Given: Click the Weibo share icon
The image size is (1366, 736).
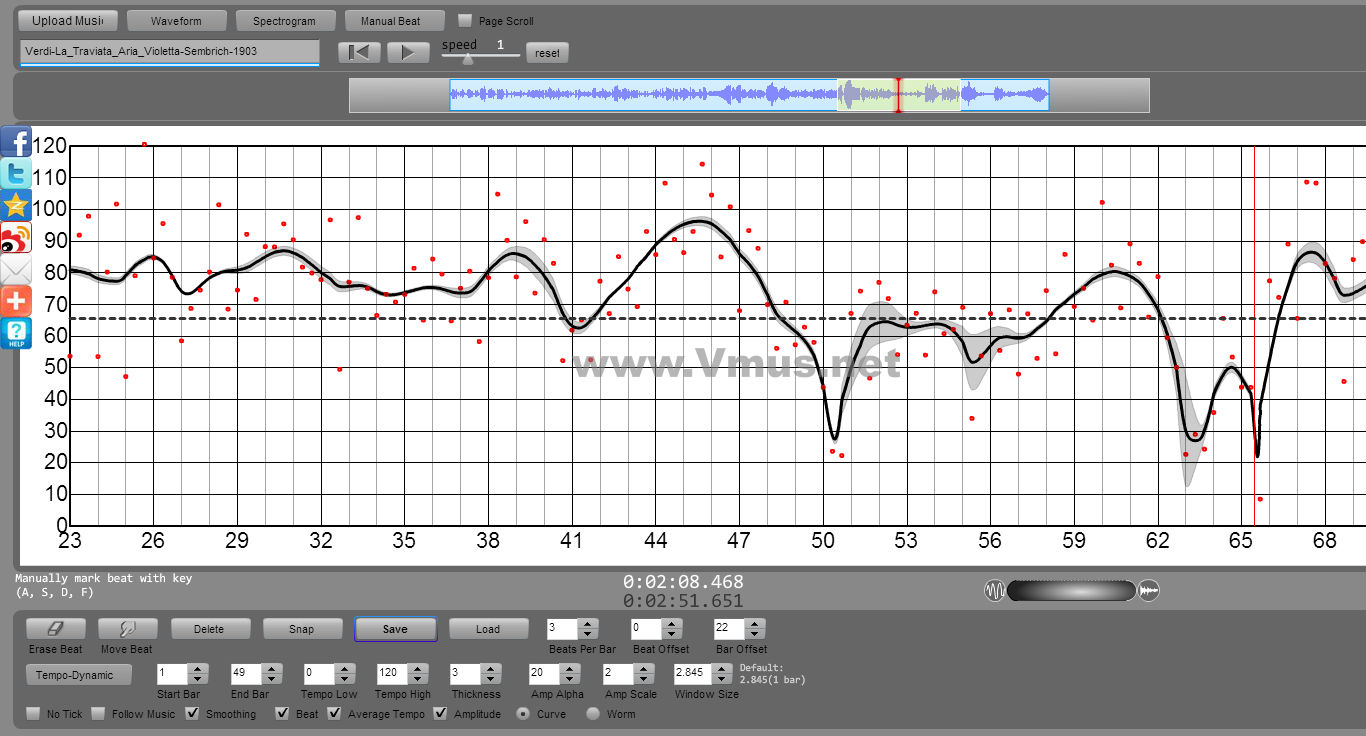Looking at the screenshot, I should point(16,238).
